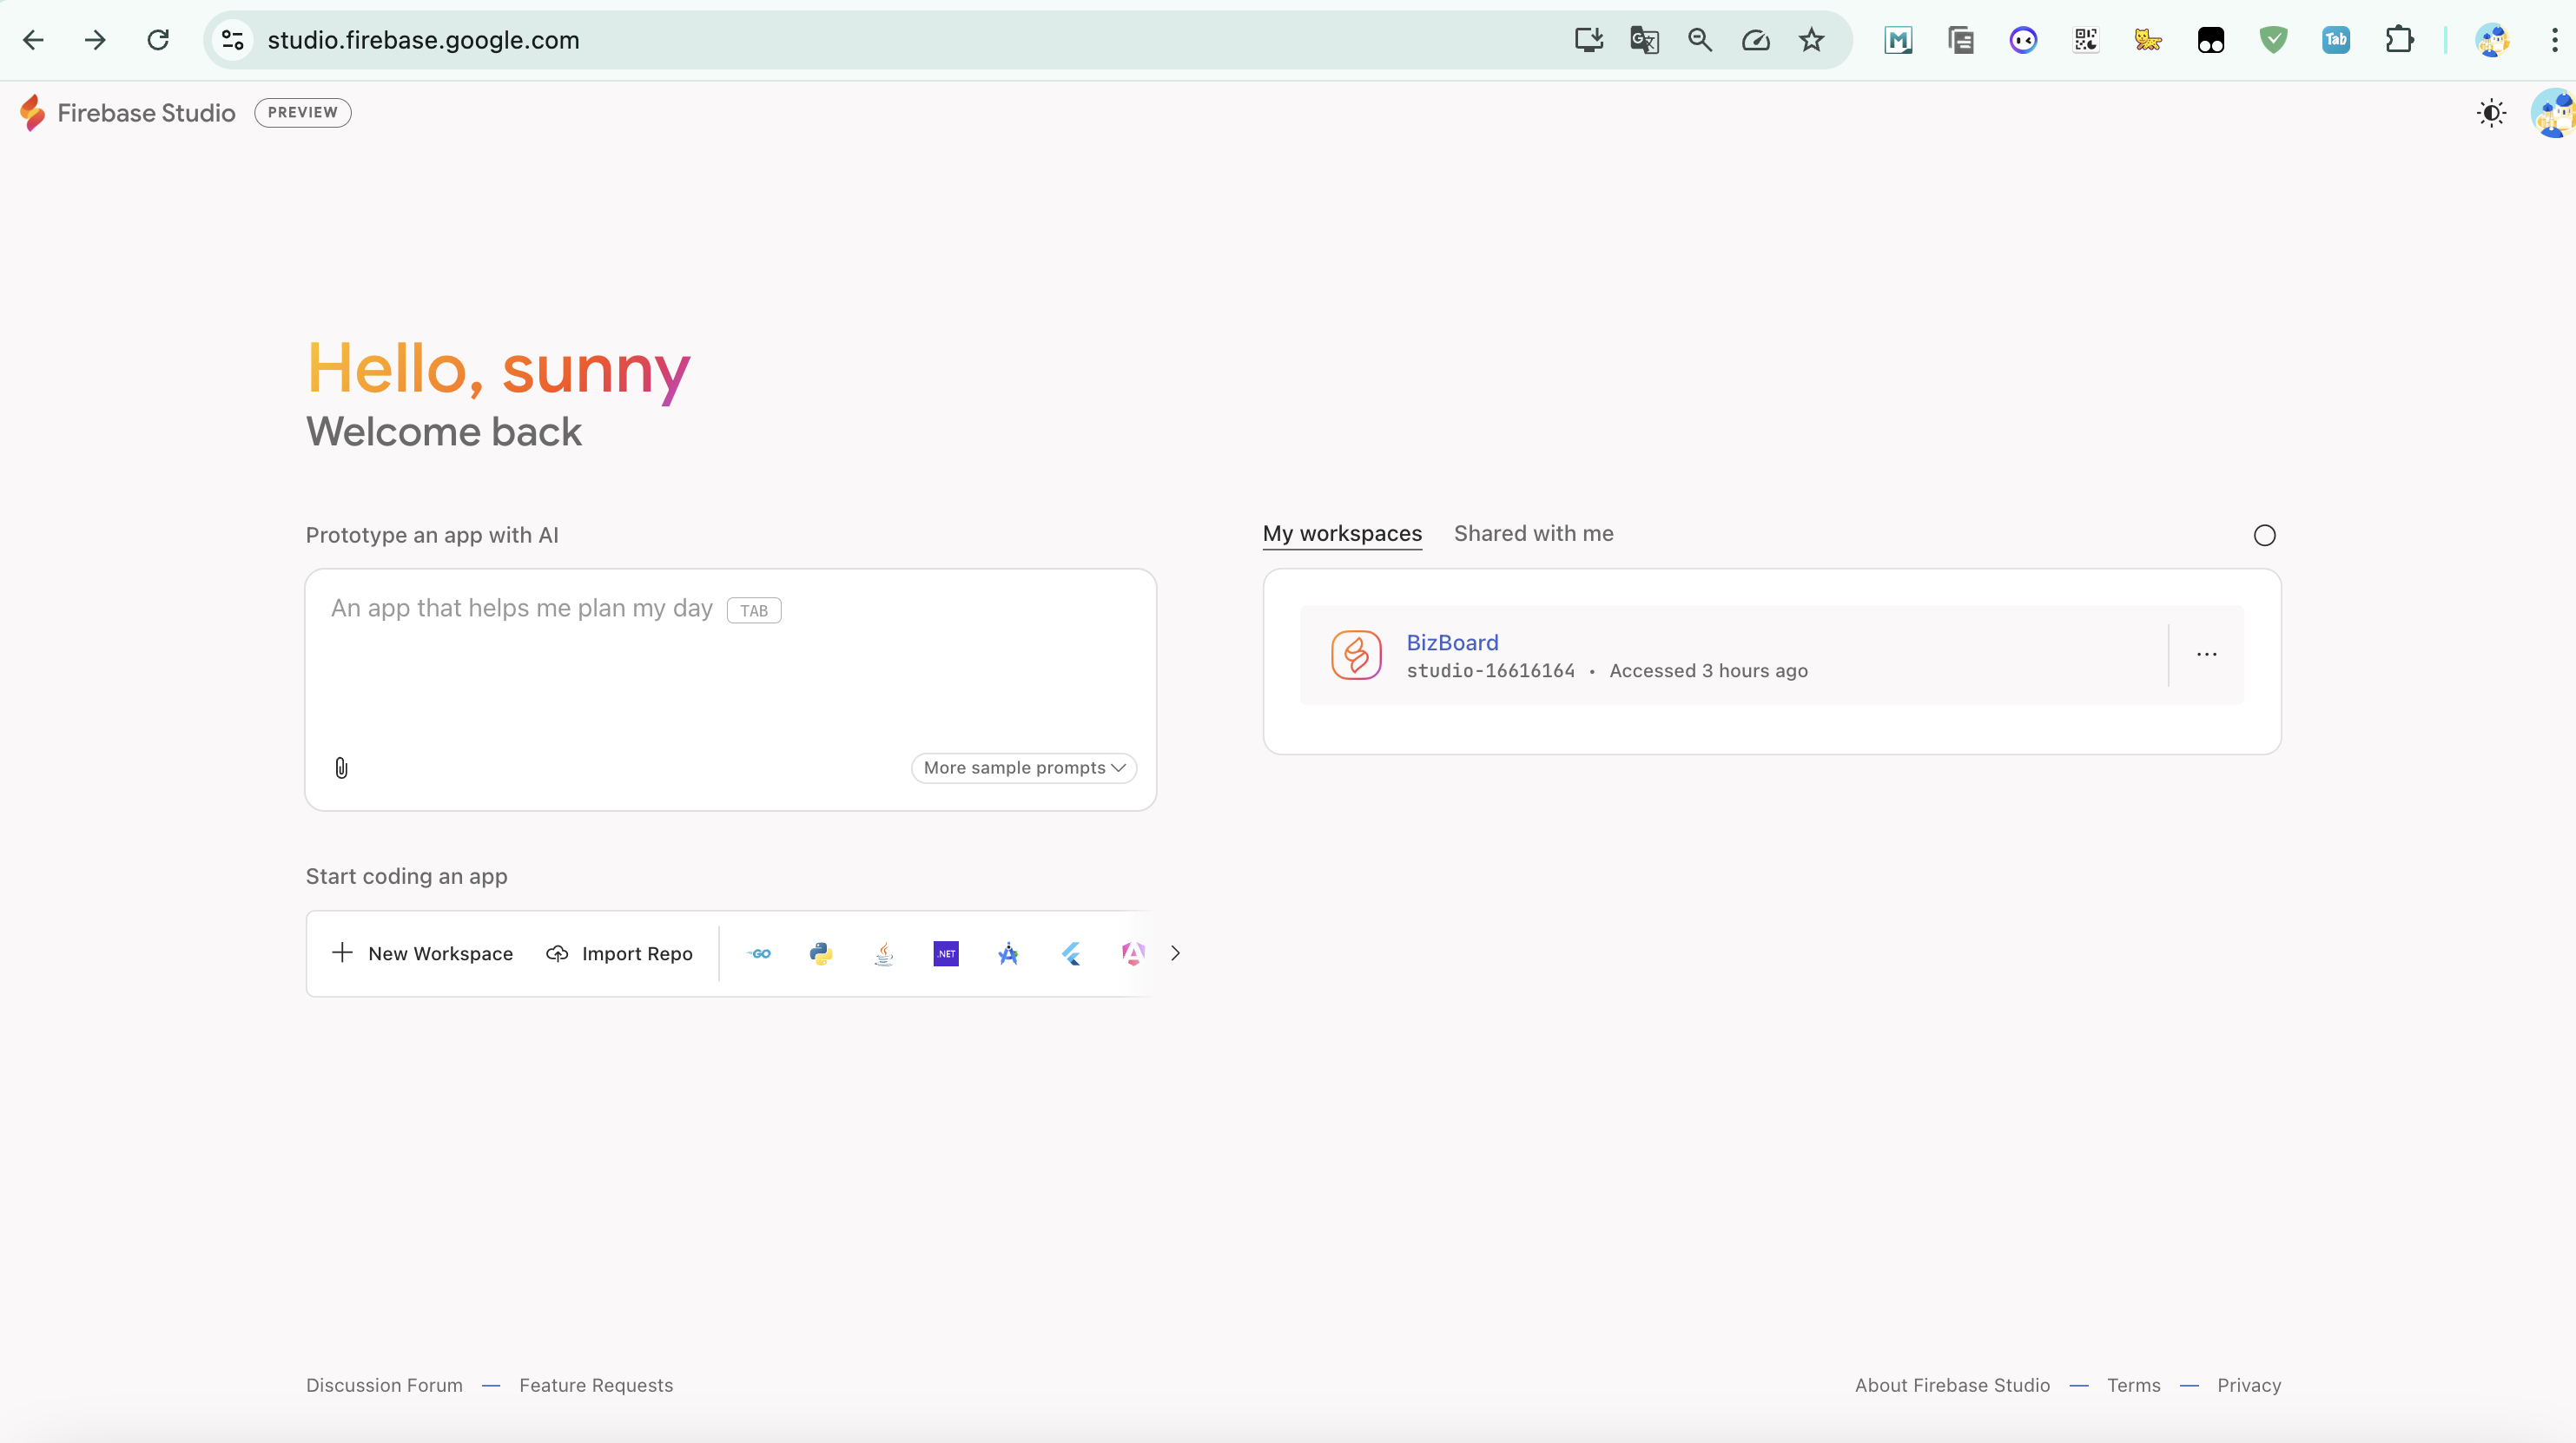The image size is (2576, 1443).
Task: Open the blue Tab extension icon
Action: [x=2336, y=40]
